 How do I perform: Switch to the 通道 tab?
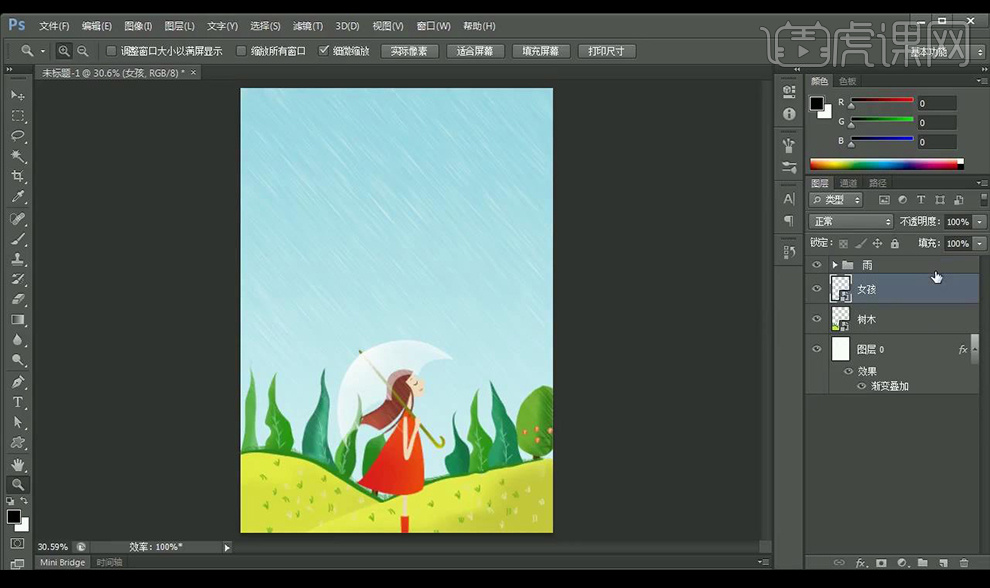[848, 183]
